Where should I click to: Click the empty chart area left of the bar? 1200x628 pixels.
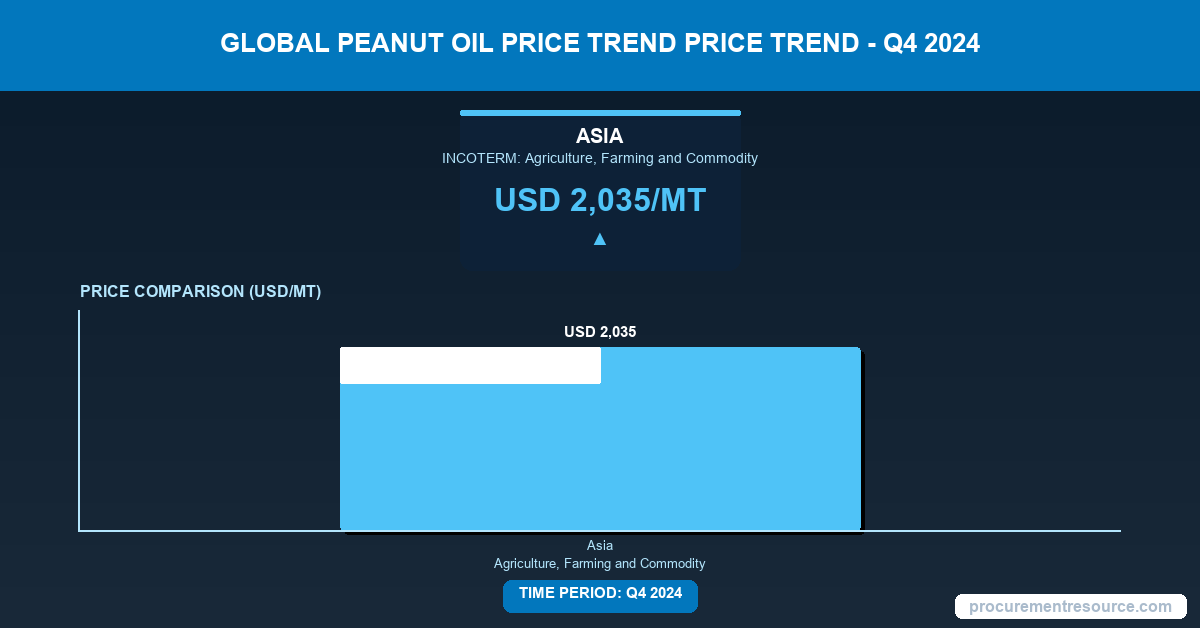210,430
